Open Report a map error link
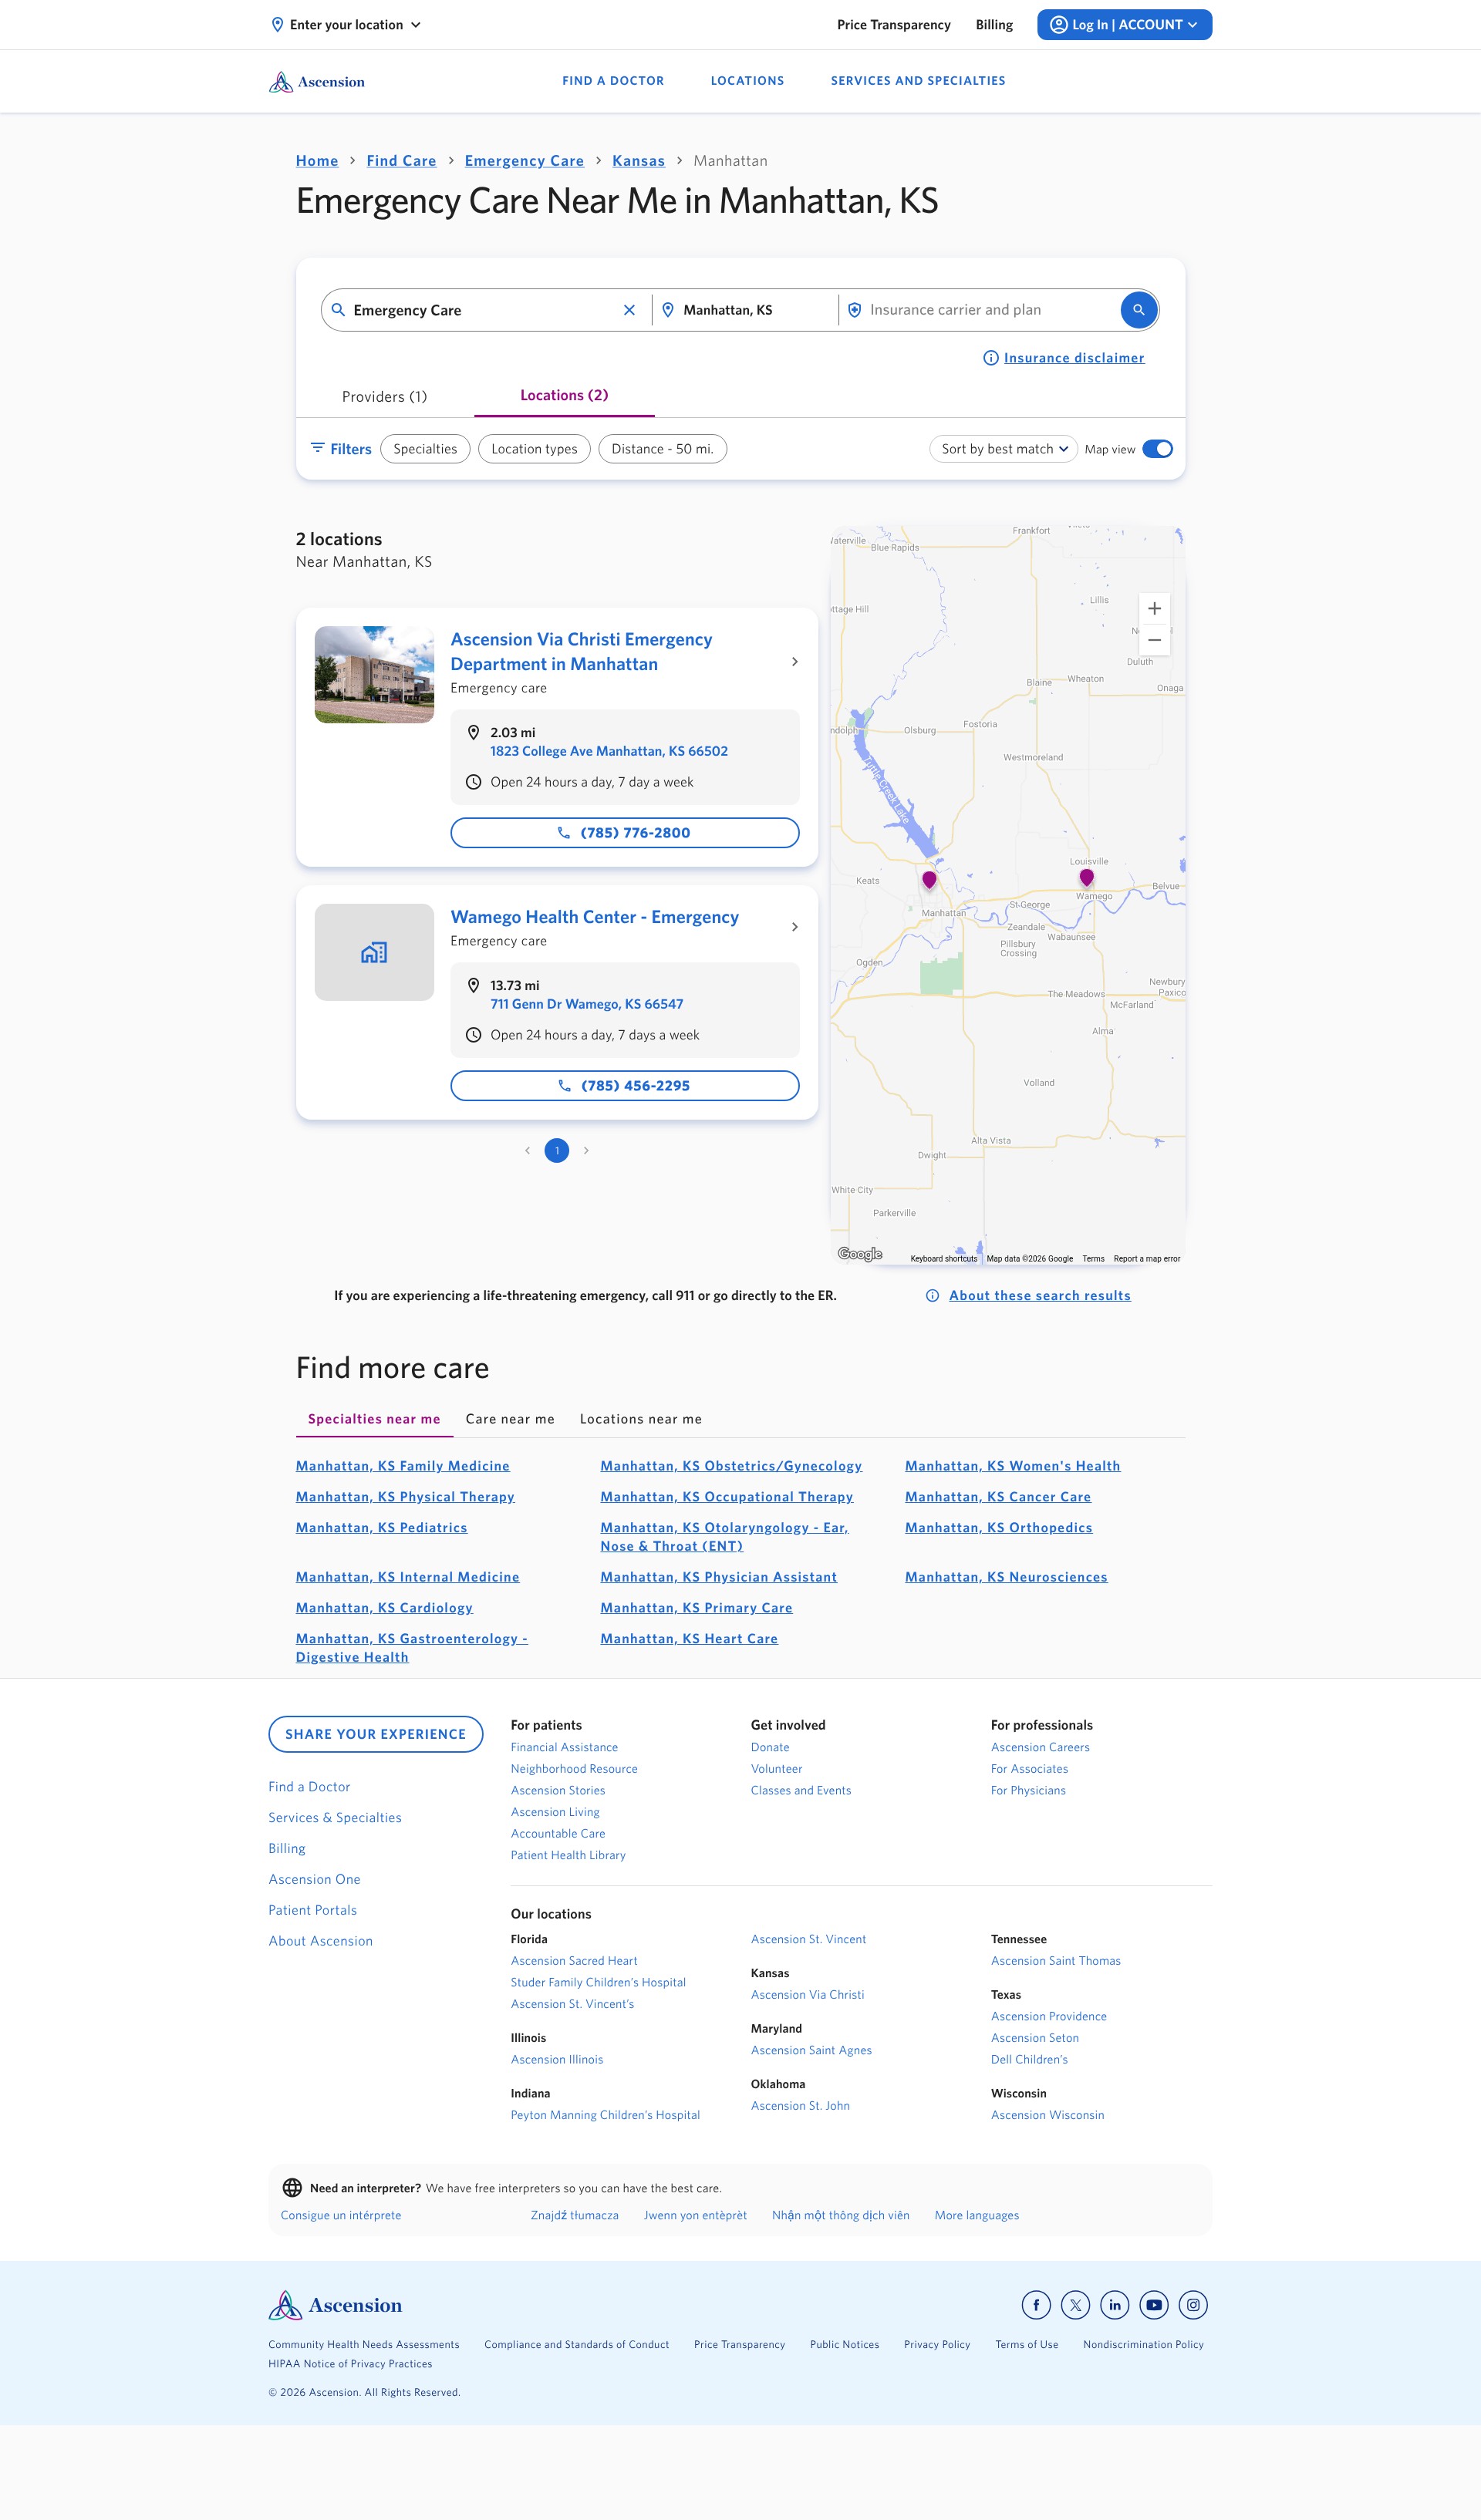This screenshot has width=1481, height=2520. tap(1146, 1259)
